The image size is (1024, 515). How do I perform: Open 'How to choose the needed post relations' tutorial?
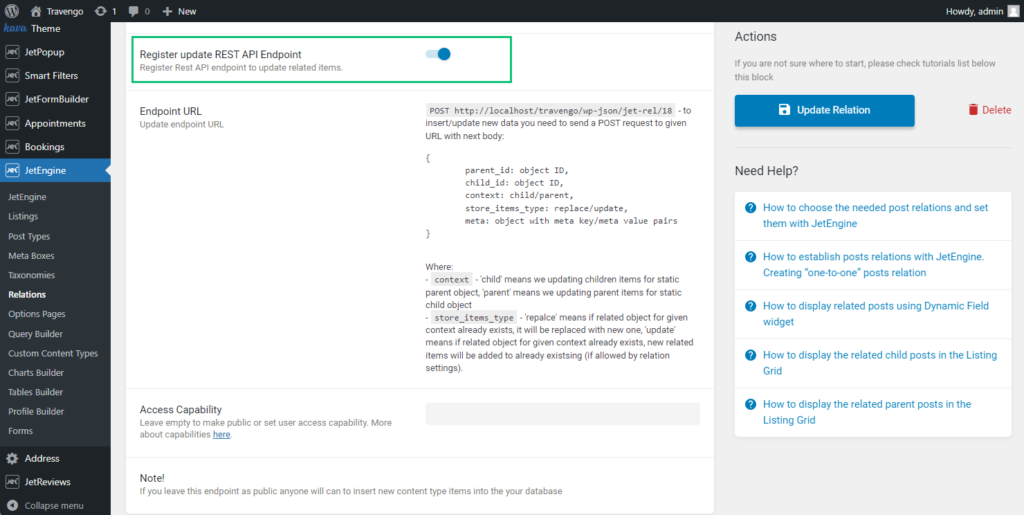pos(875,215)
